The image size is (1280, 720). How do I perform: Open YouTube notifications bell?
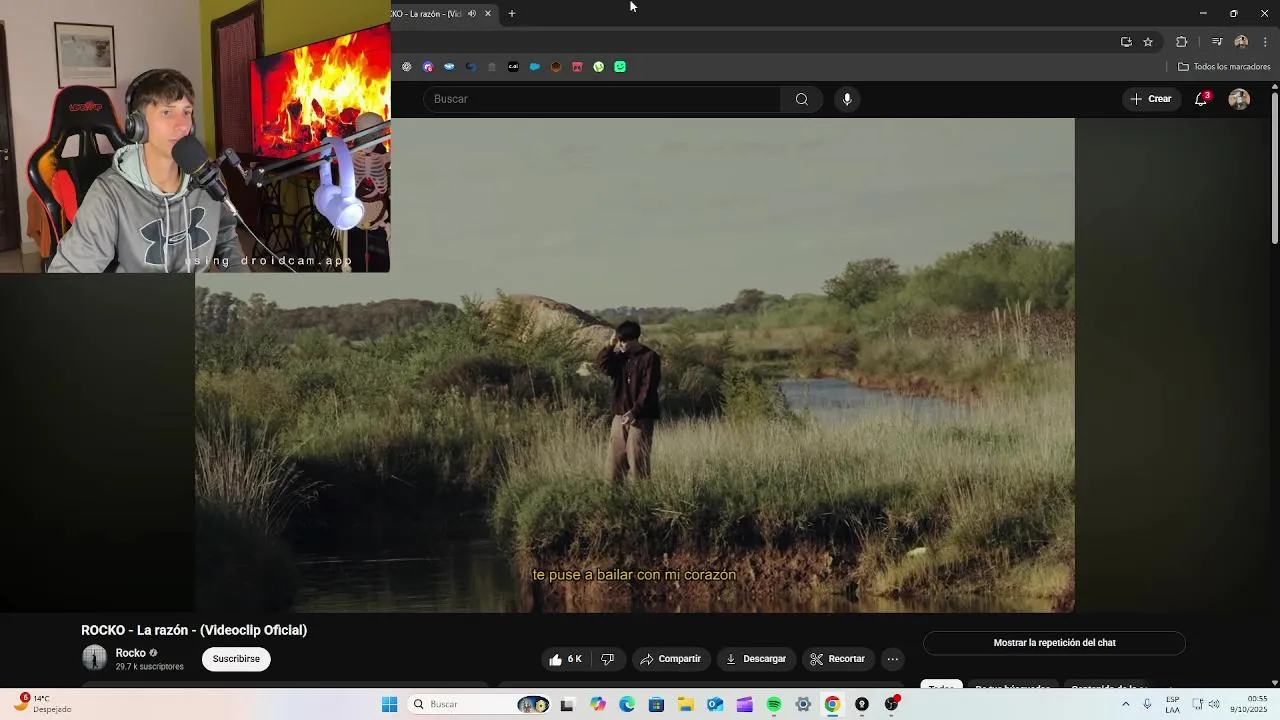[x=1201, y=99]
